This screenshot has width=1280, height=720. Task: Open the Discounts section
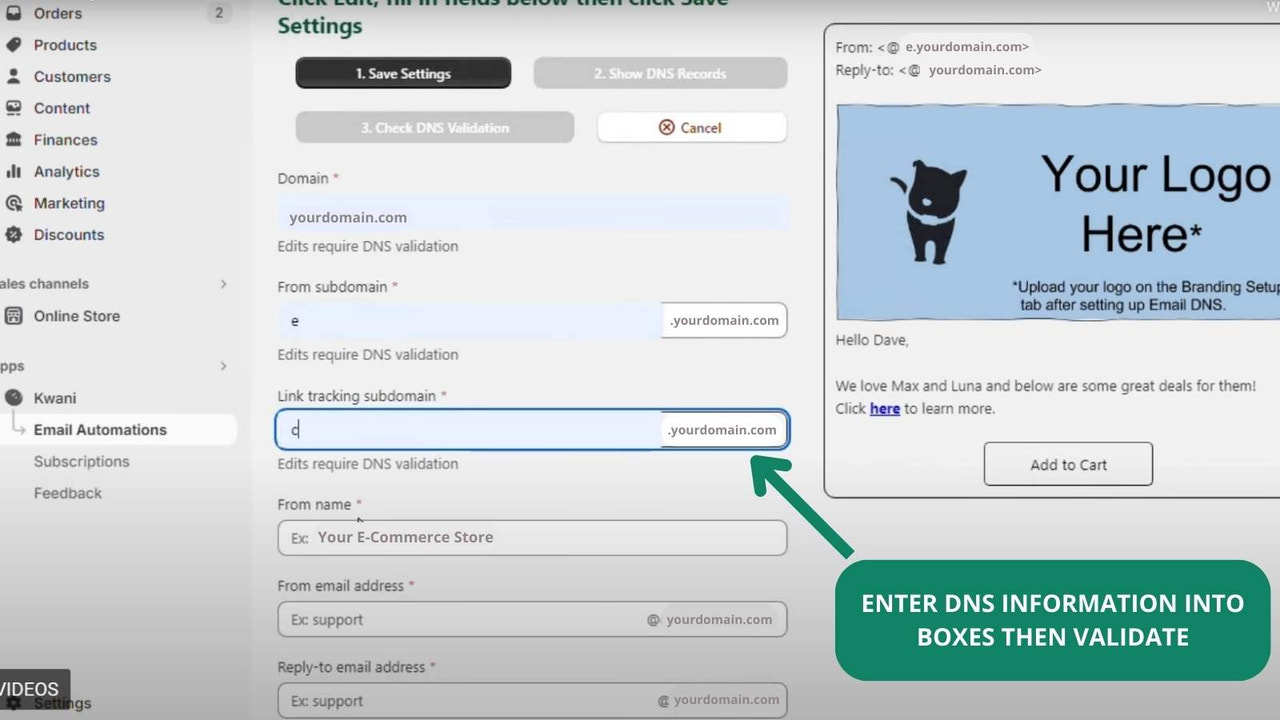(x=66, y=235)
